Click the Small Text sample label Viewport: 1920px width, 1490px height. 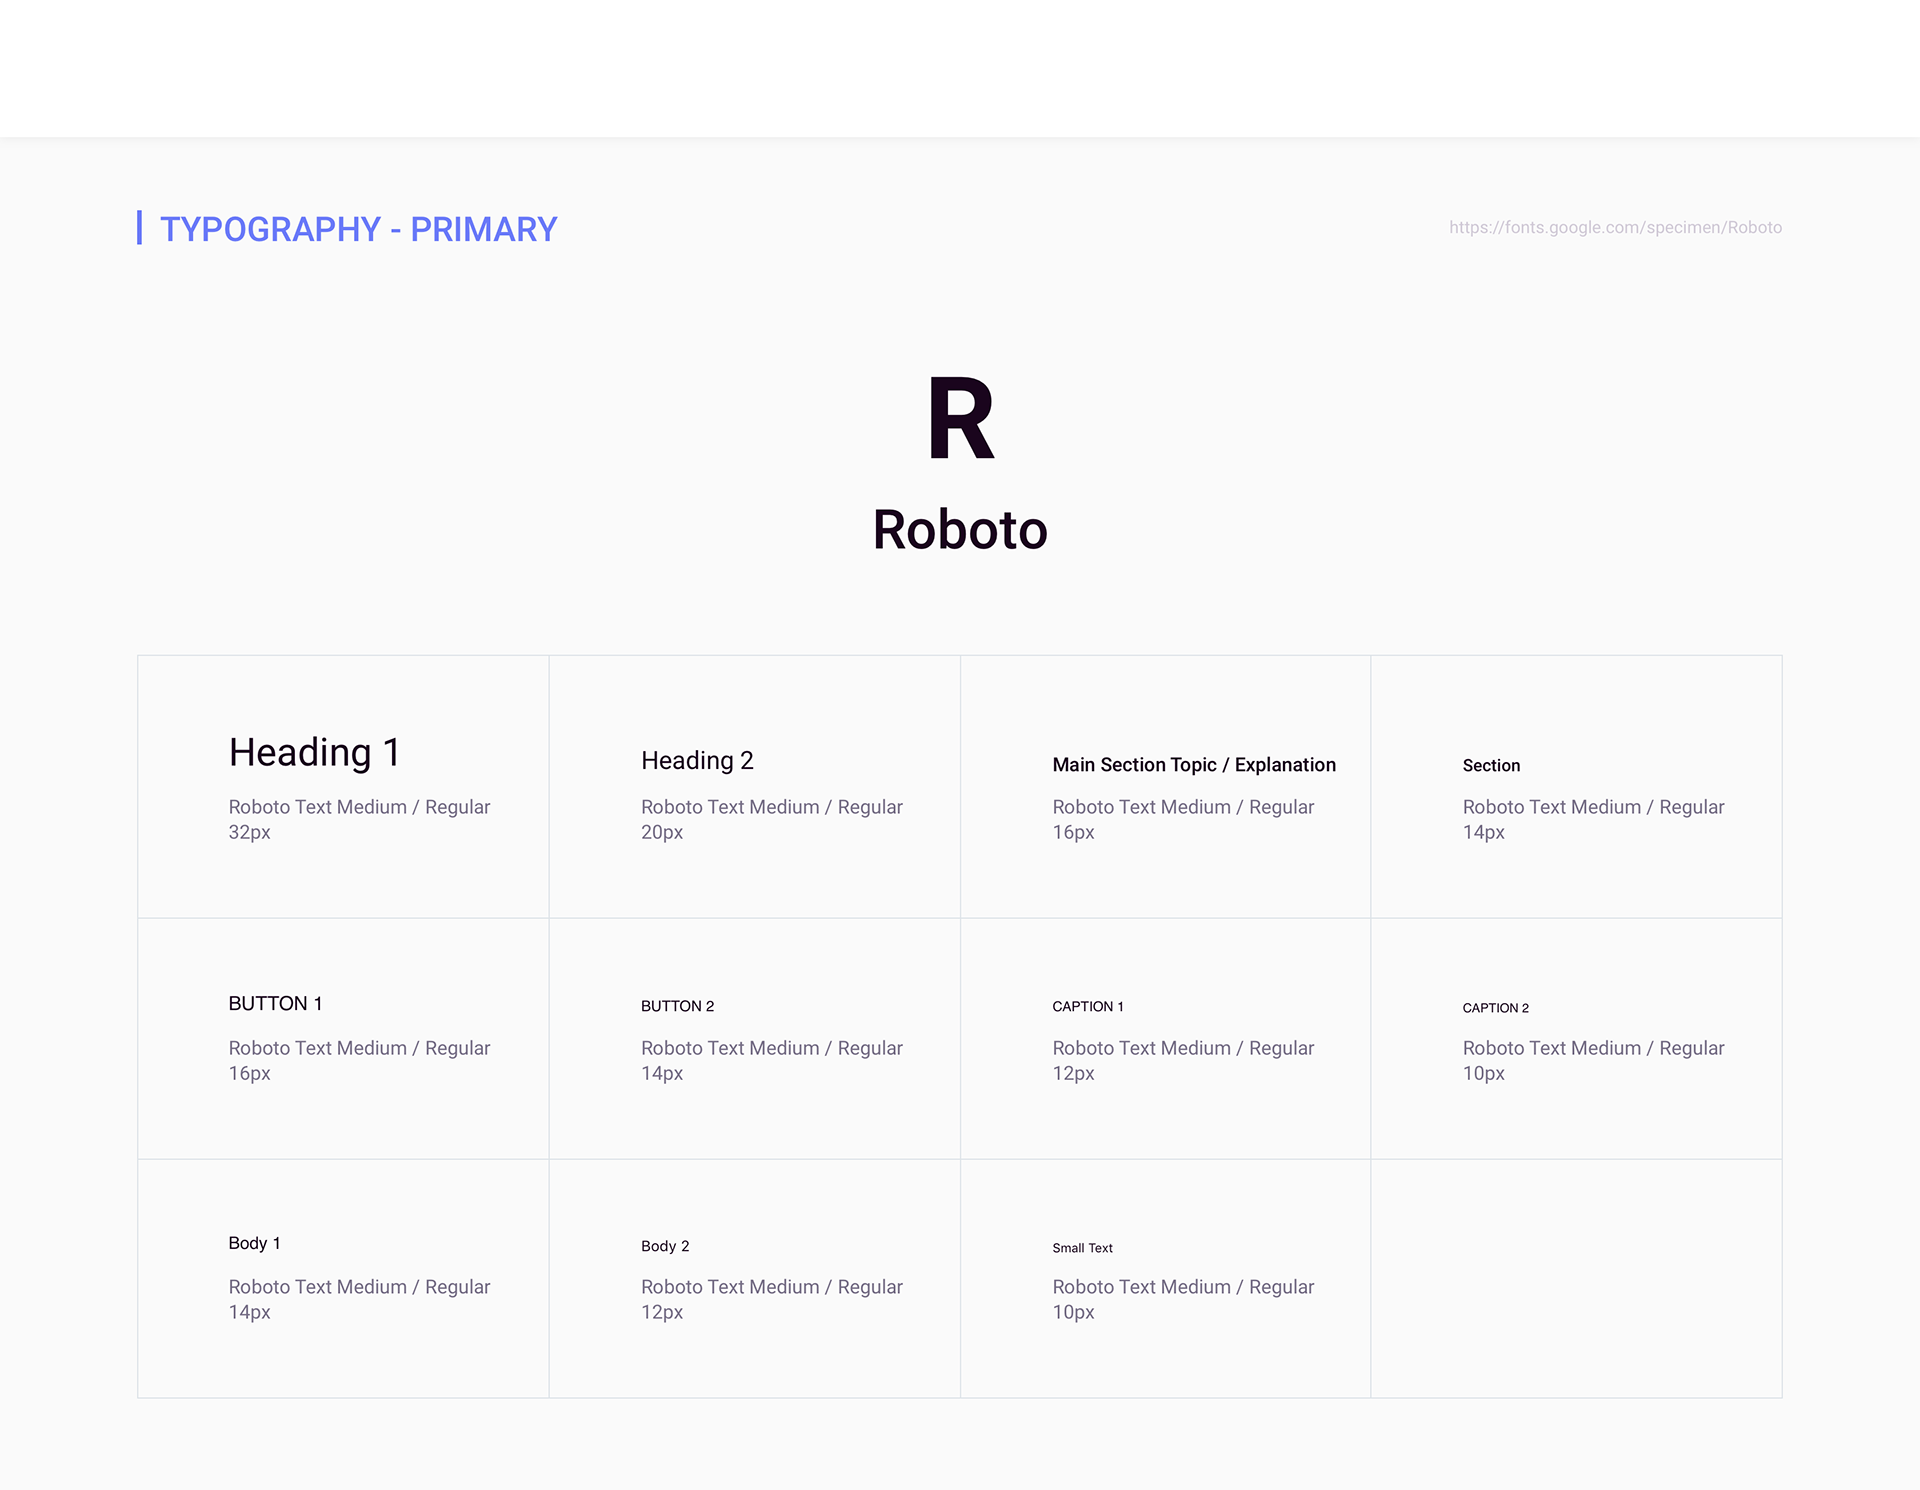[x=1082, y=1248]
